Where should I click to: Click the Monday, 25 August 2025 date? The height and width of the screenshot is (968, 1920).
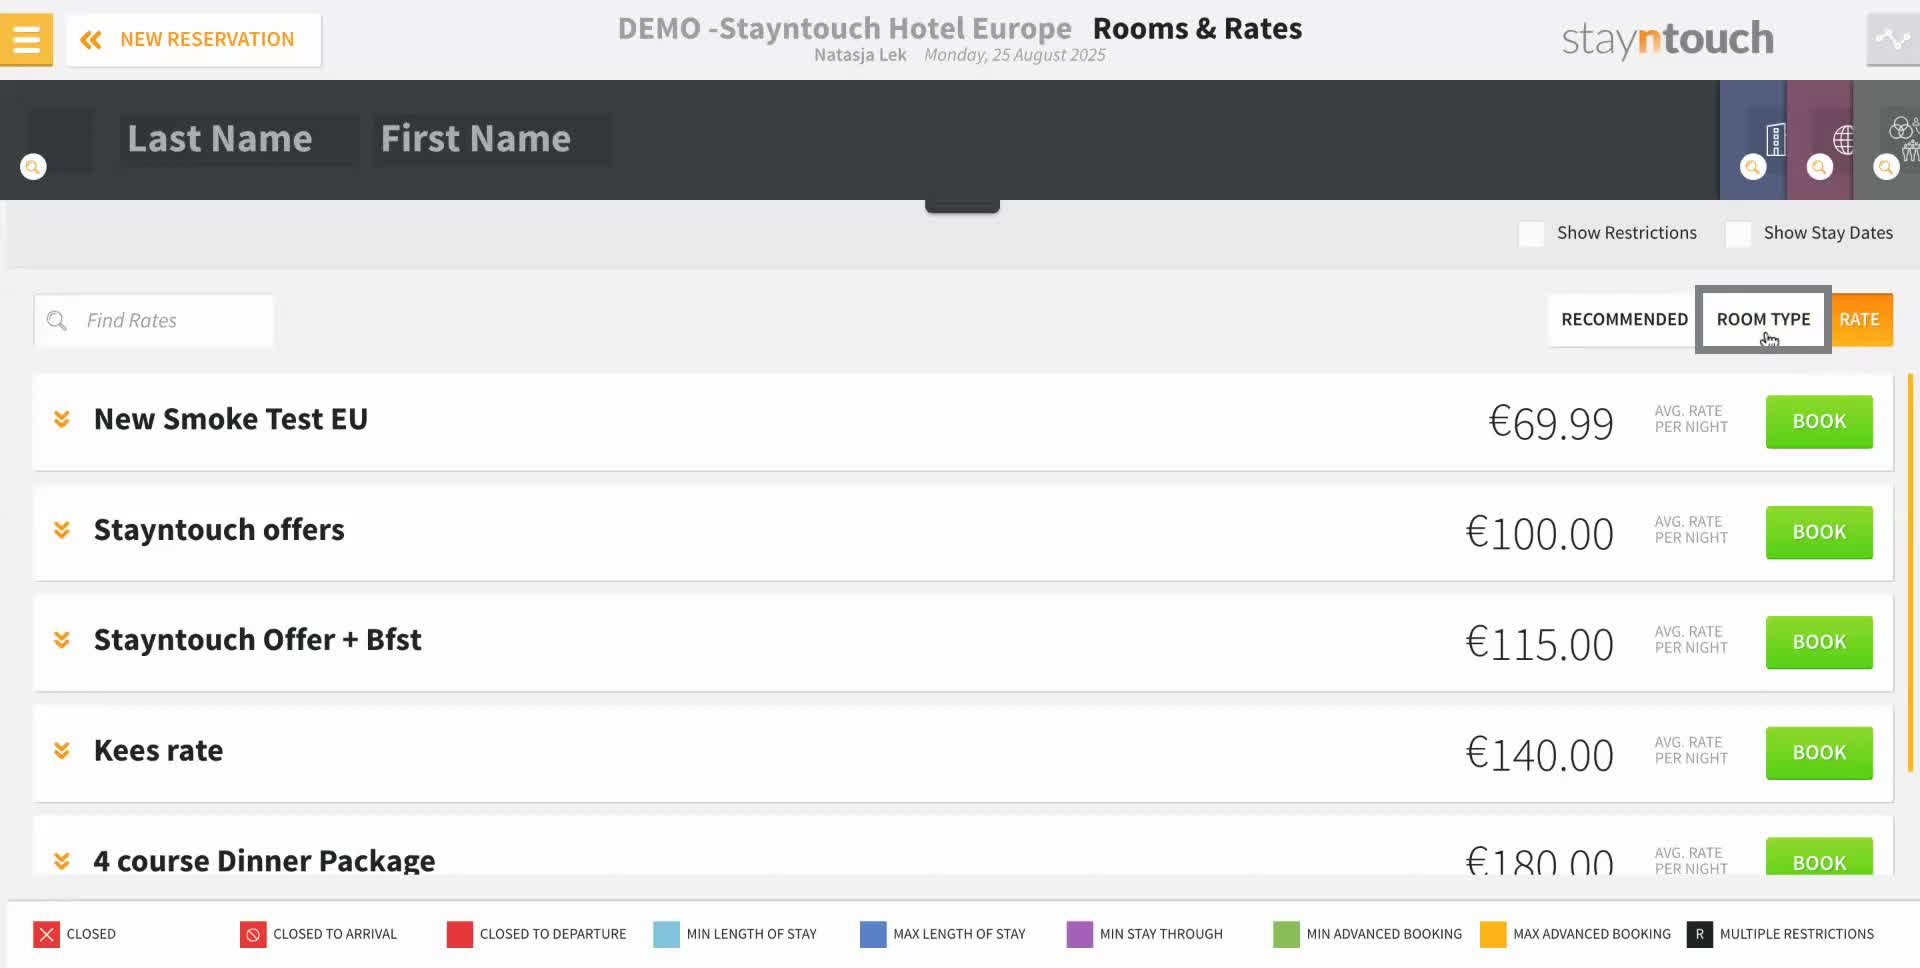point(1015,55)
